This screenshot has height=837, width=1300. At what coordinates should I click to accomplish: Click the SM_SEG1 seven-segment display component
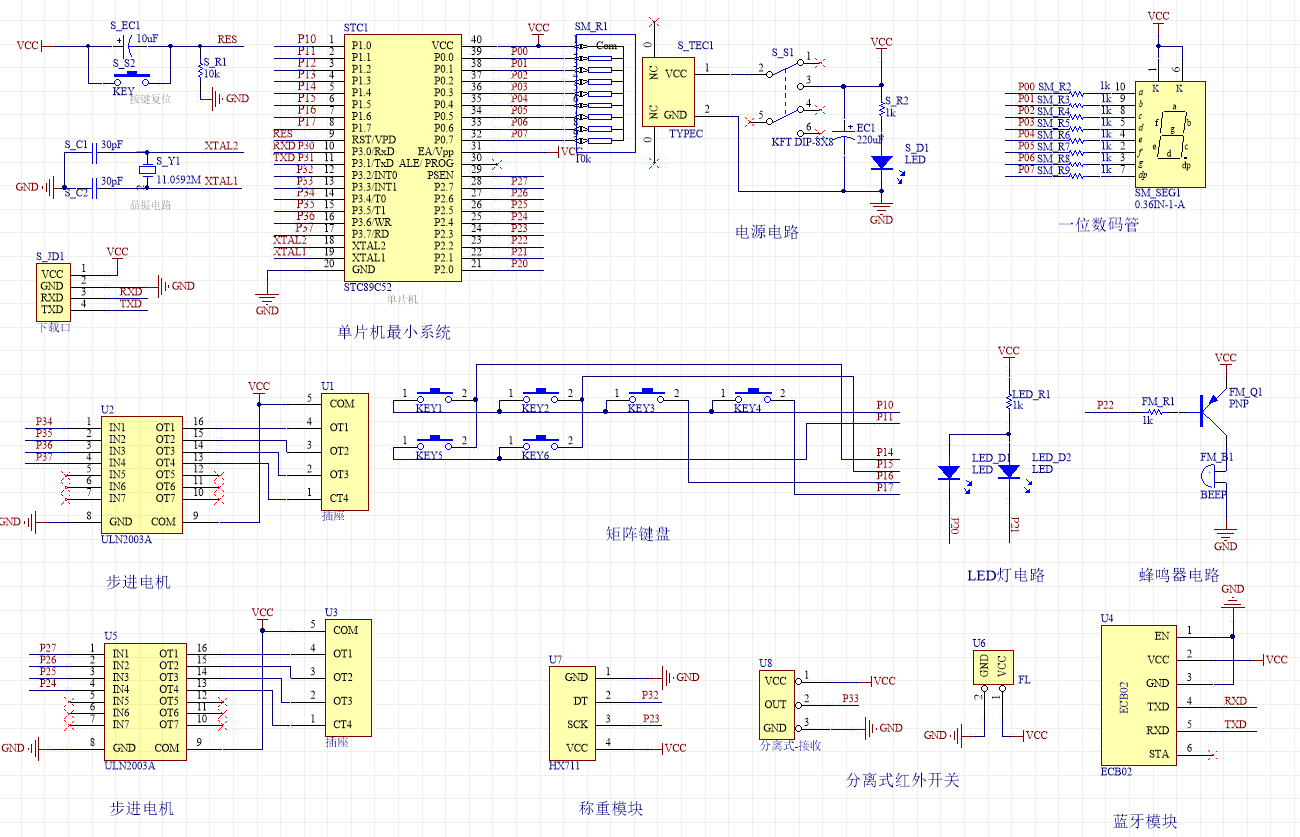pyautogui.click(x=1171, y=133)
